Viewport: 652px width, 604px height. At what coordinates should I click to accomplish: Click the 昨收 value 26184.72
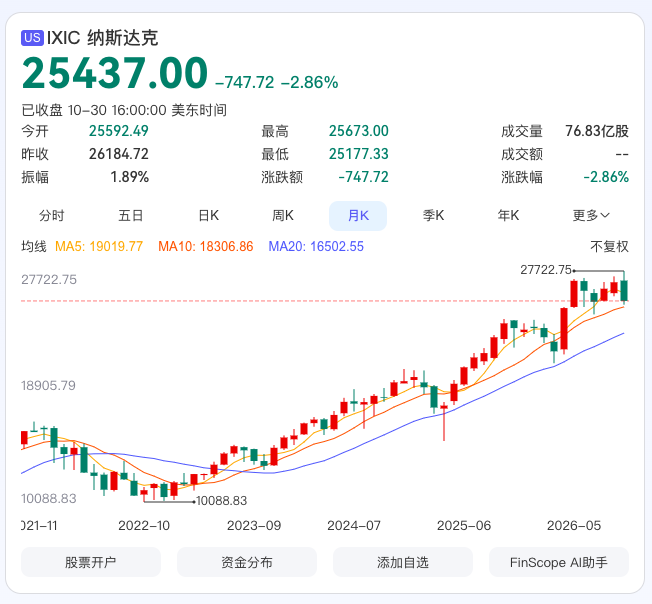click(119, 154)
